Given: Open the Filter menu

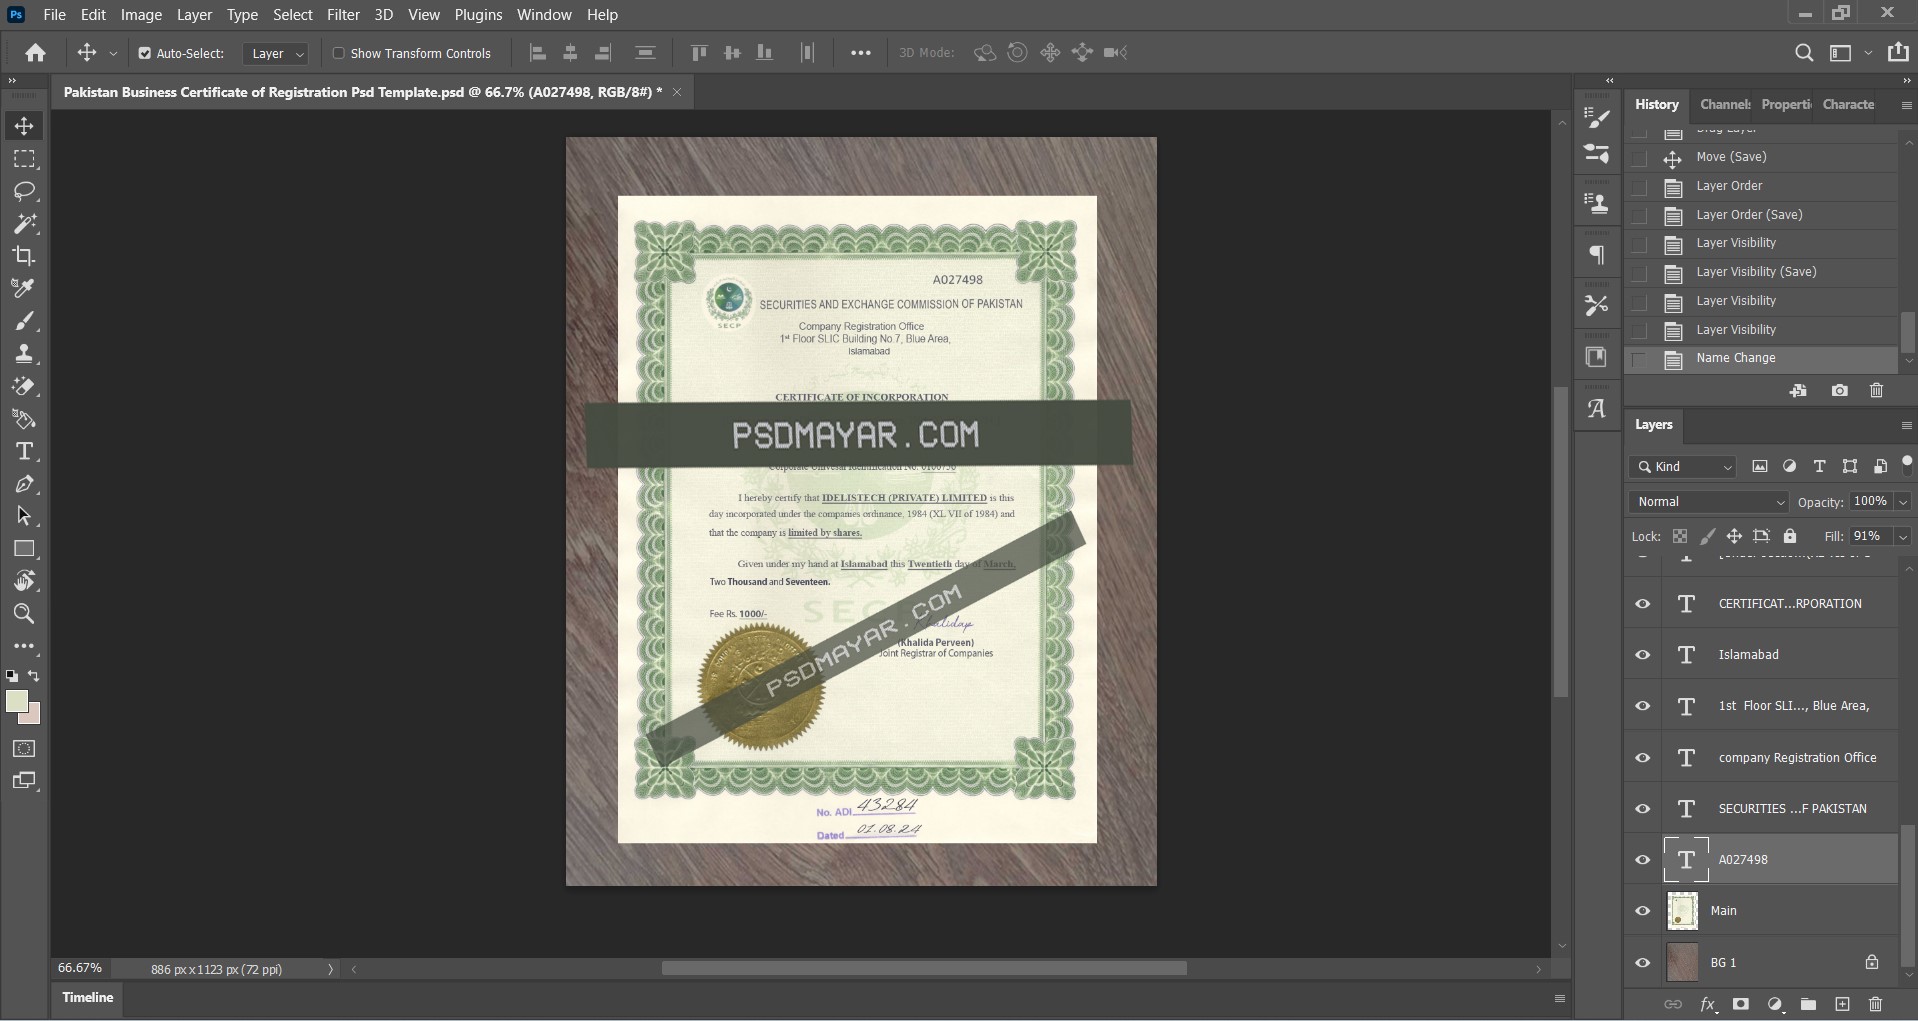Looking at the screenshot, I should tap(343, 15).
